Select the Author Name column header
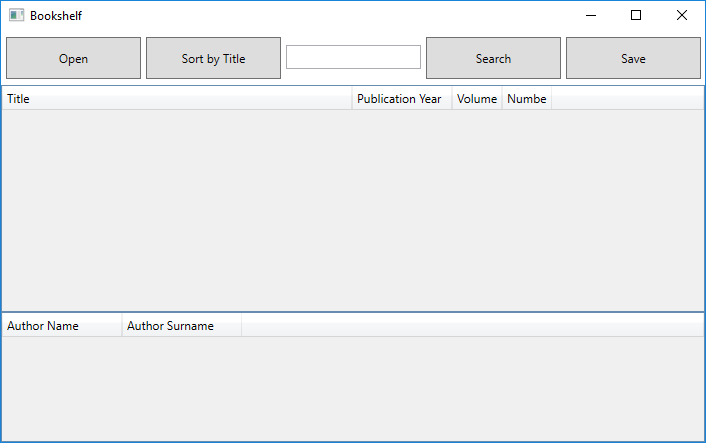This screenshot has height=443, width=706. click(62, 325)
